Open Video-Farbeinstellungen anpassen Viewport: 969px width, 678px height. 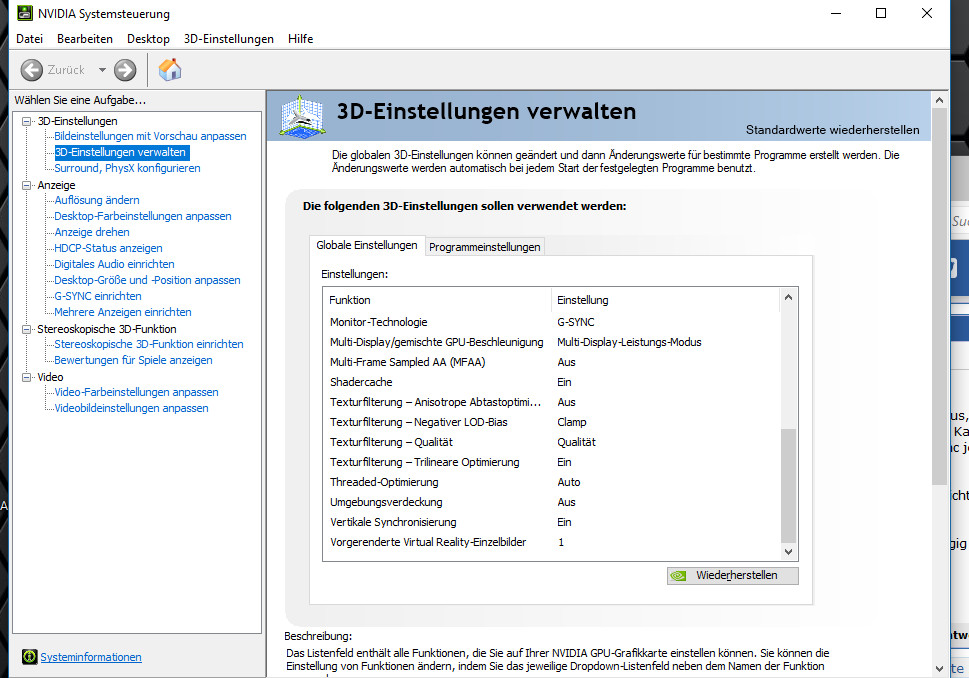pyautogui.click(x=137, y=392)
